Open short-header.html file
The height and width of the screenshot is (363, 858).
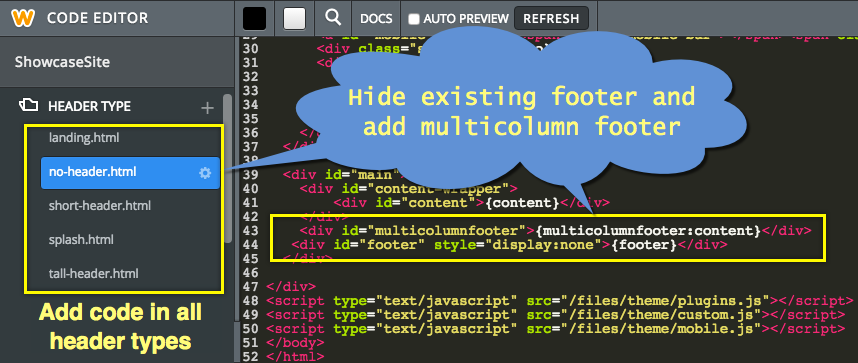pos(100,206)
